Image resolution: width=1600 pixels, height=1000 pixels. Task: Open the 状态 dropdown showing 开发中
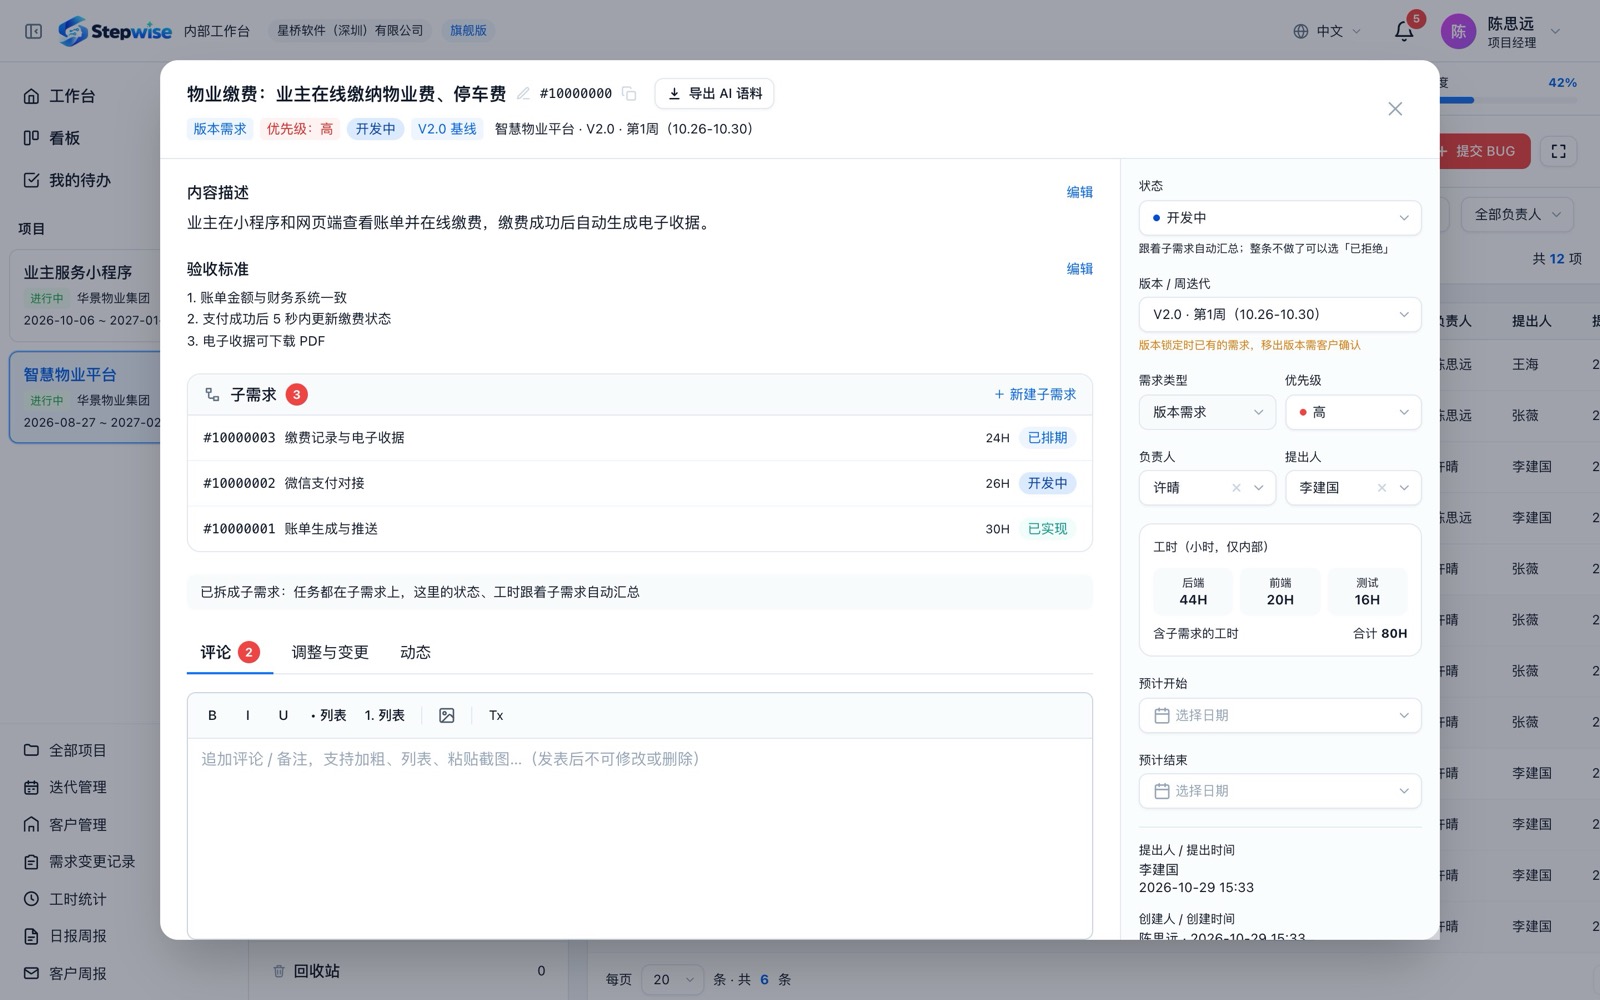coord(1280,217)
